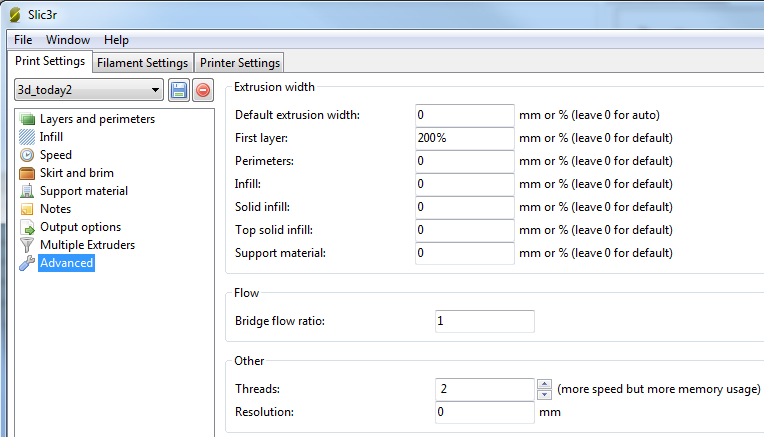Select the Multiple Extruders funnel icon

point(28,245)
